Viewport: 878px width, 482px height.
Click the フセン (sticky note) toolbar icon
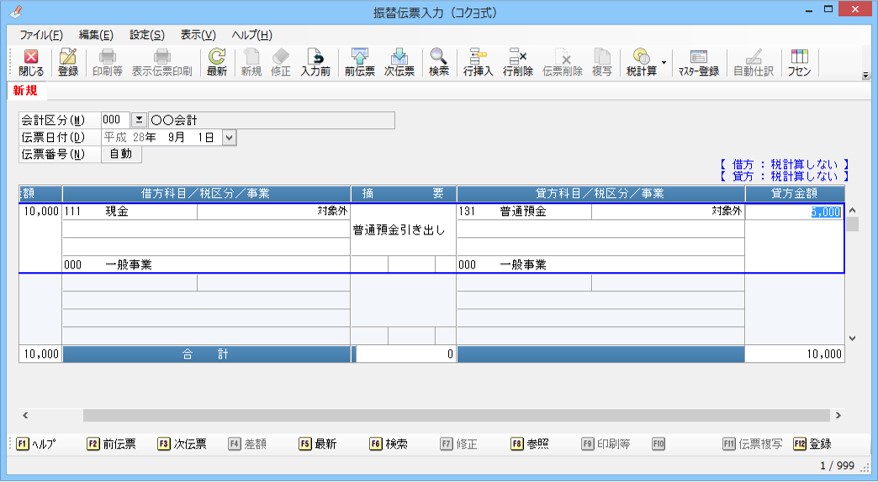coord(799,63)
